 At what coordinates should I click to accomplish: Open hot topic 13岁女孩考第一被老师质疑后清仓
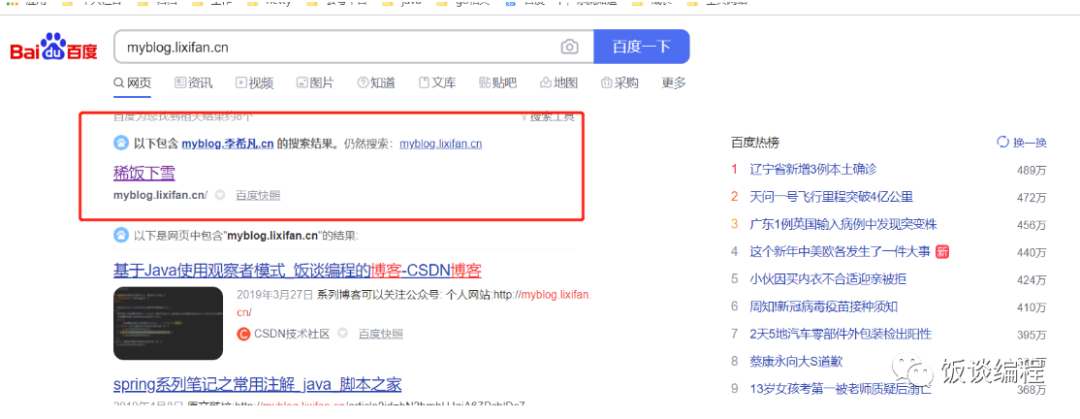[840, 389]
